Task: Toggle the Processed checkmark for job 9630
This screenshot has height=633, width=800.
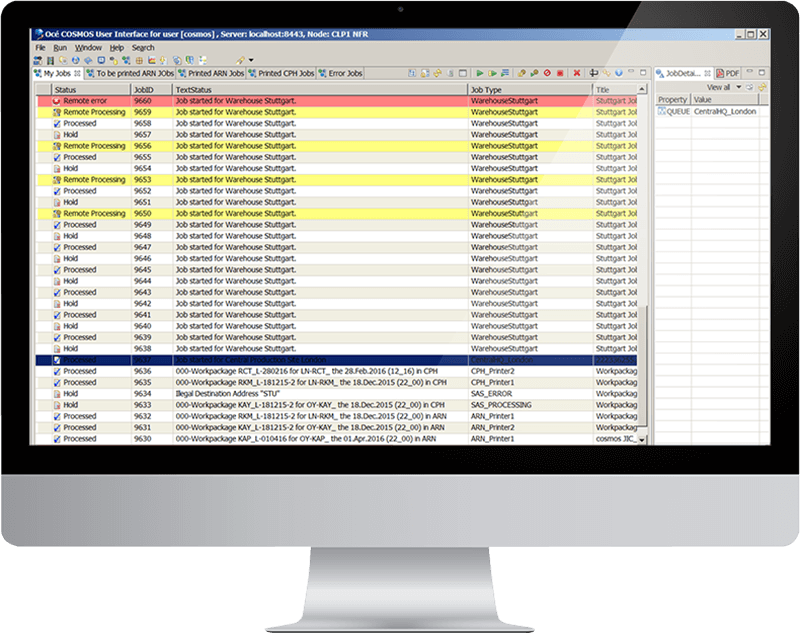Action: [x=56, y=438]
